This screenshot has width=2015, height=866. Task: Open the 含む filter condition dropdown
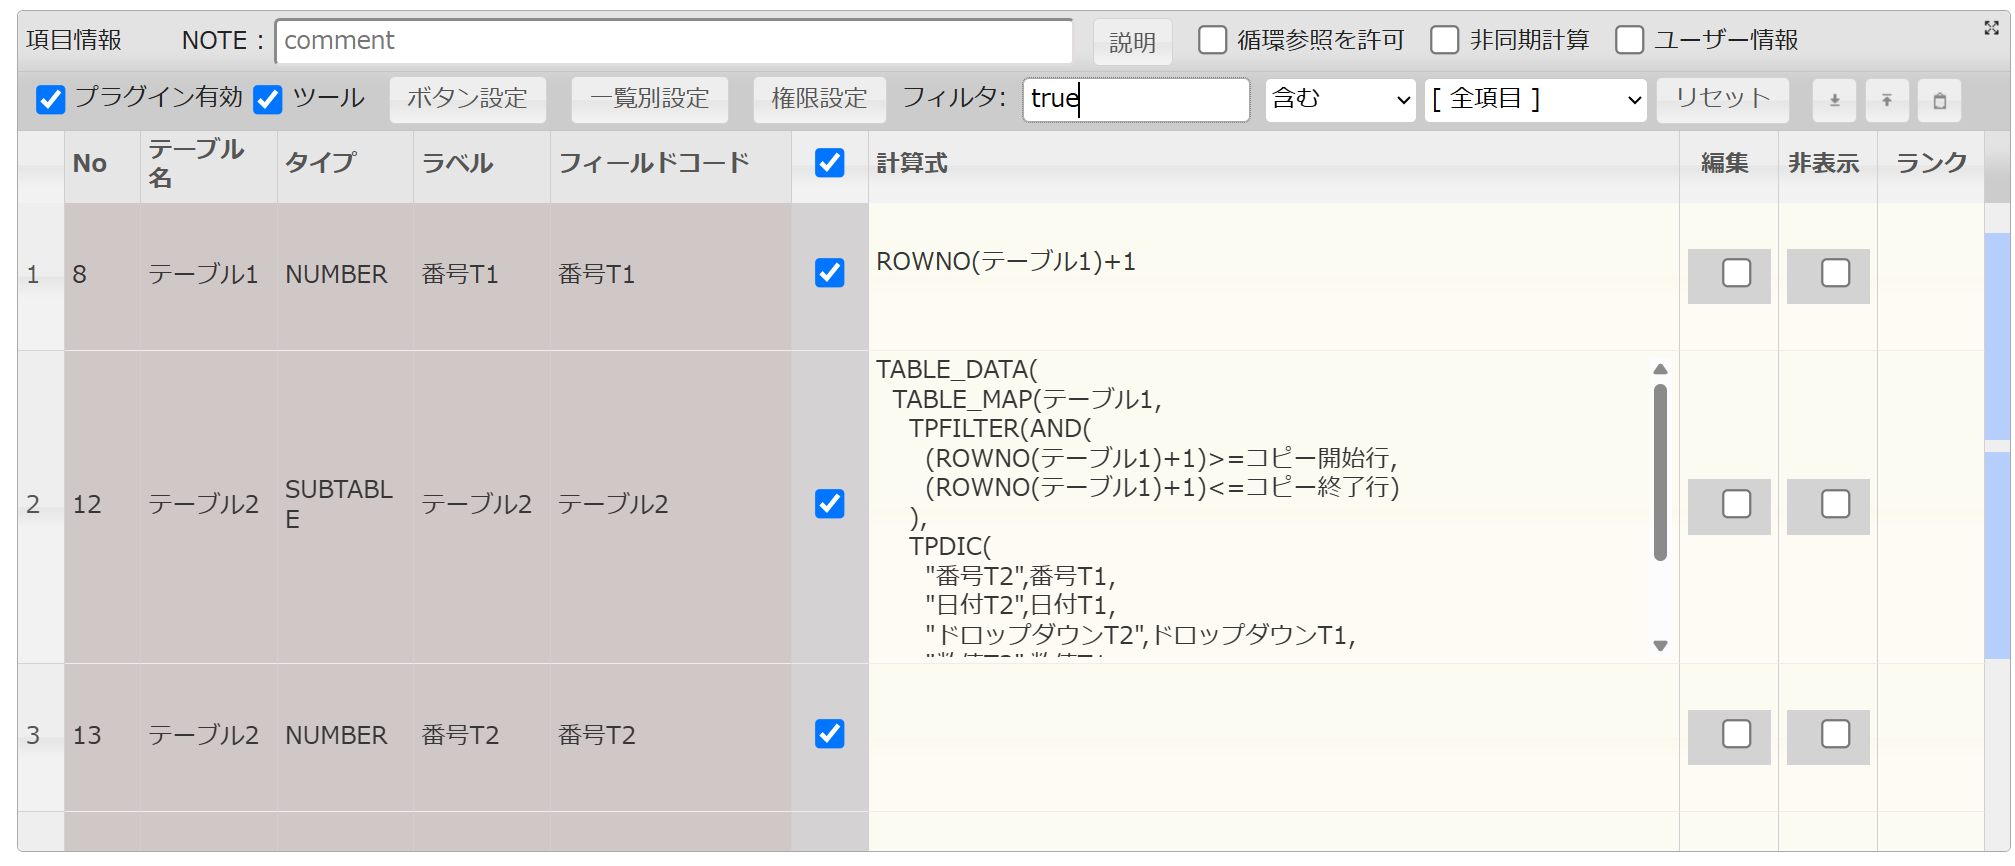(x=1340, y=99)
